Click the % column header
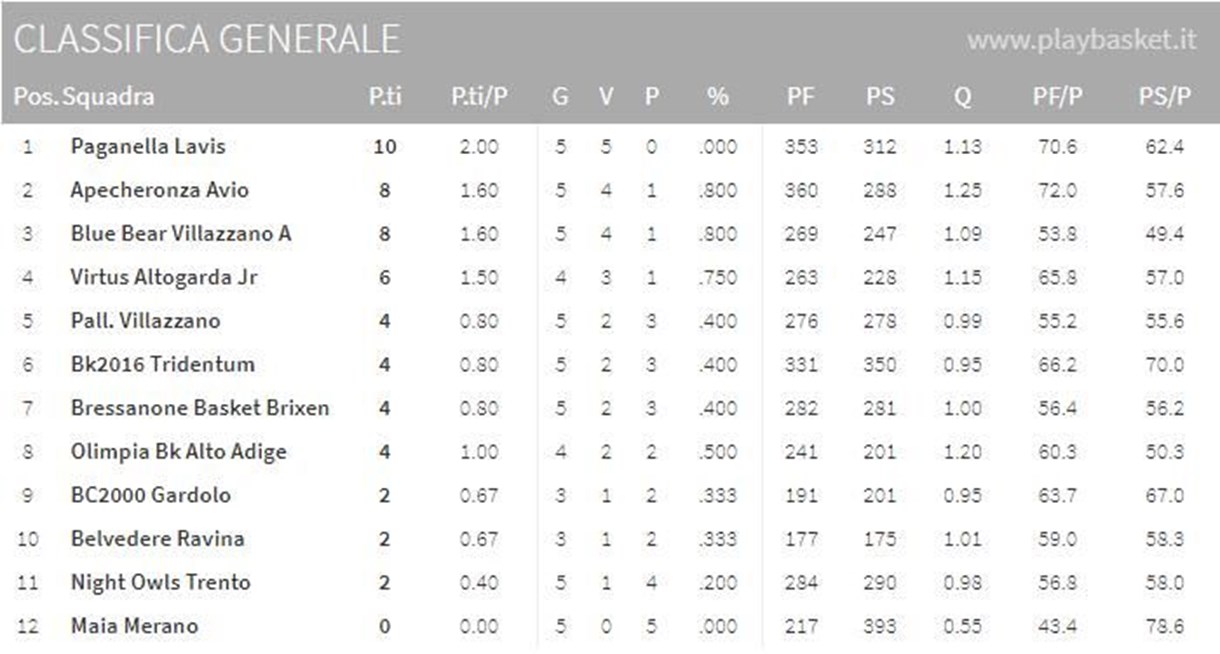 (x=717, y=97)
